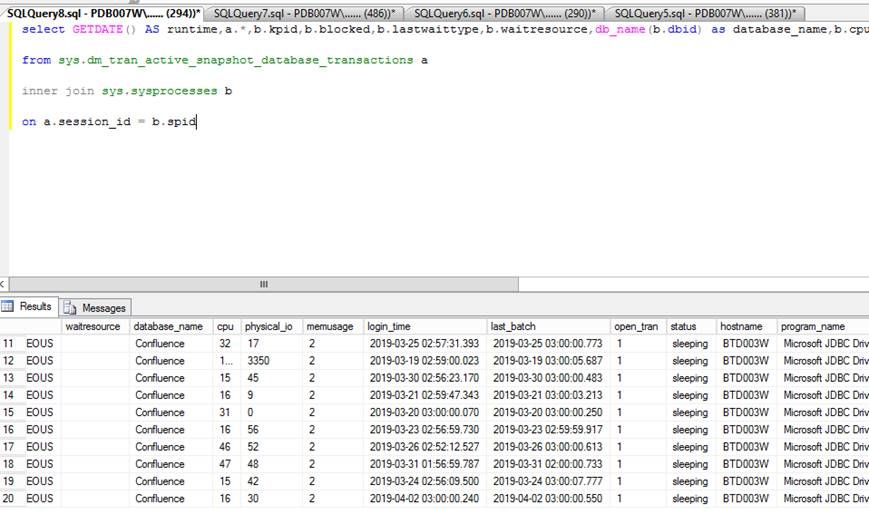Image resolution: width=869 pixels, height=524 pixels.
Task: Click sys.sysprocesses in the query
Action: coord(159,91)
